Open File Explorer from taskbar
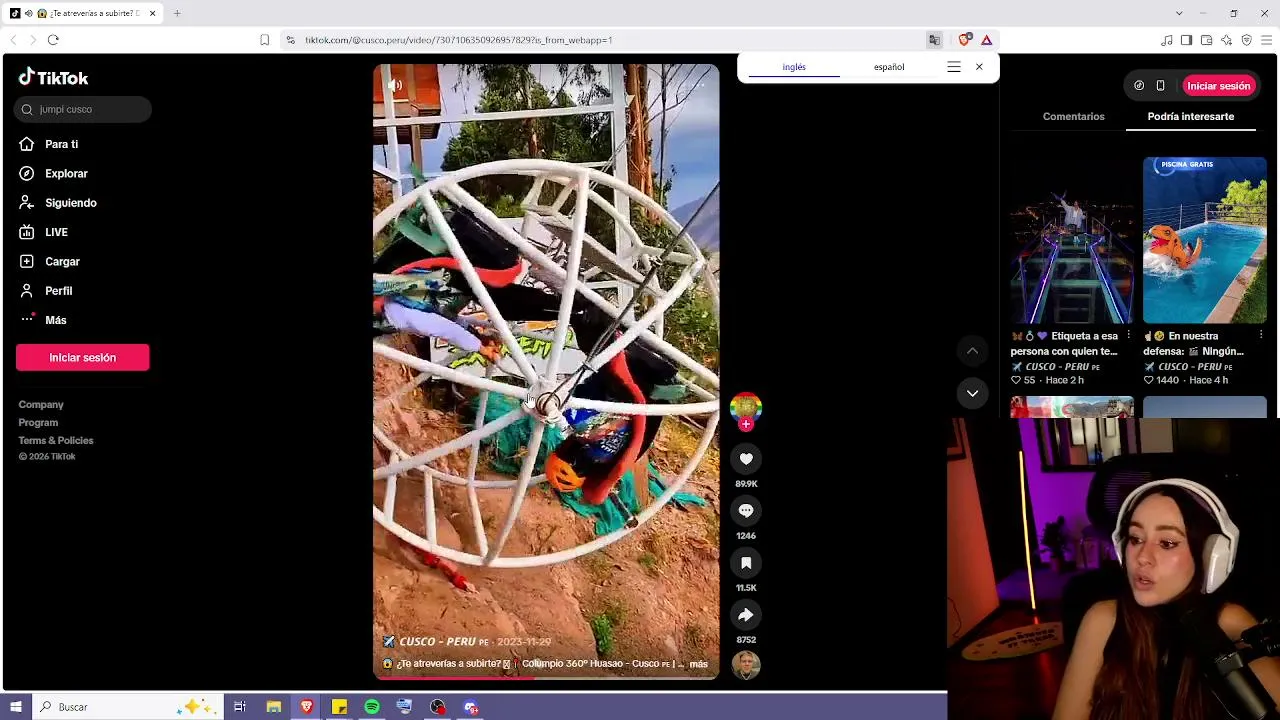This screenshot has width=1280, height=720. point(273,707)
